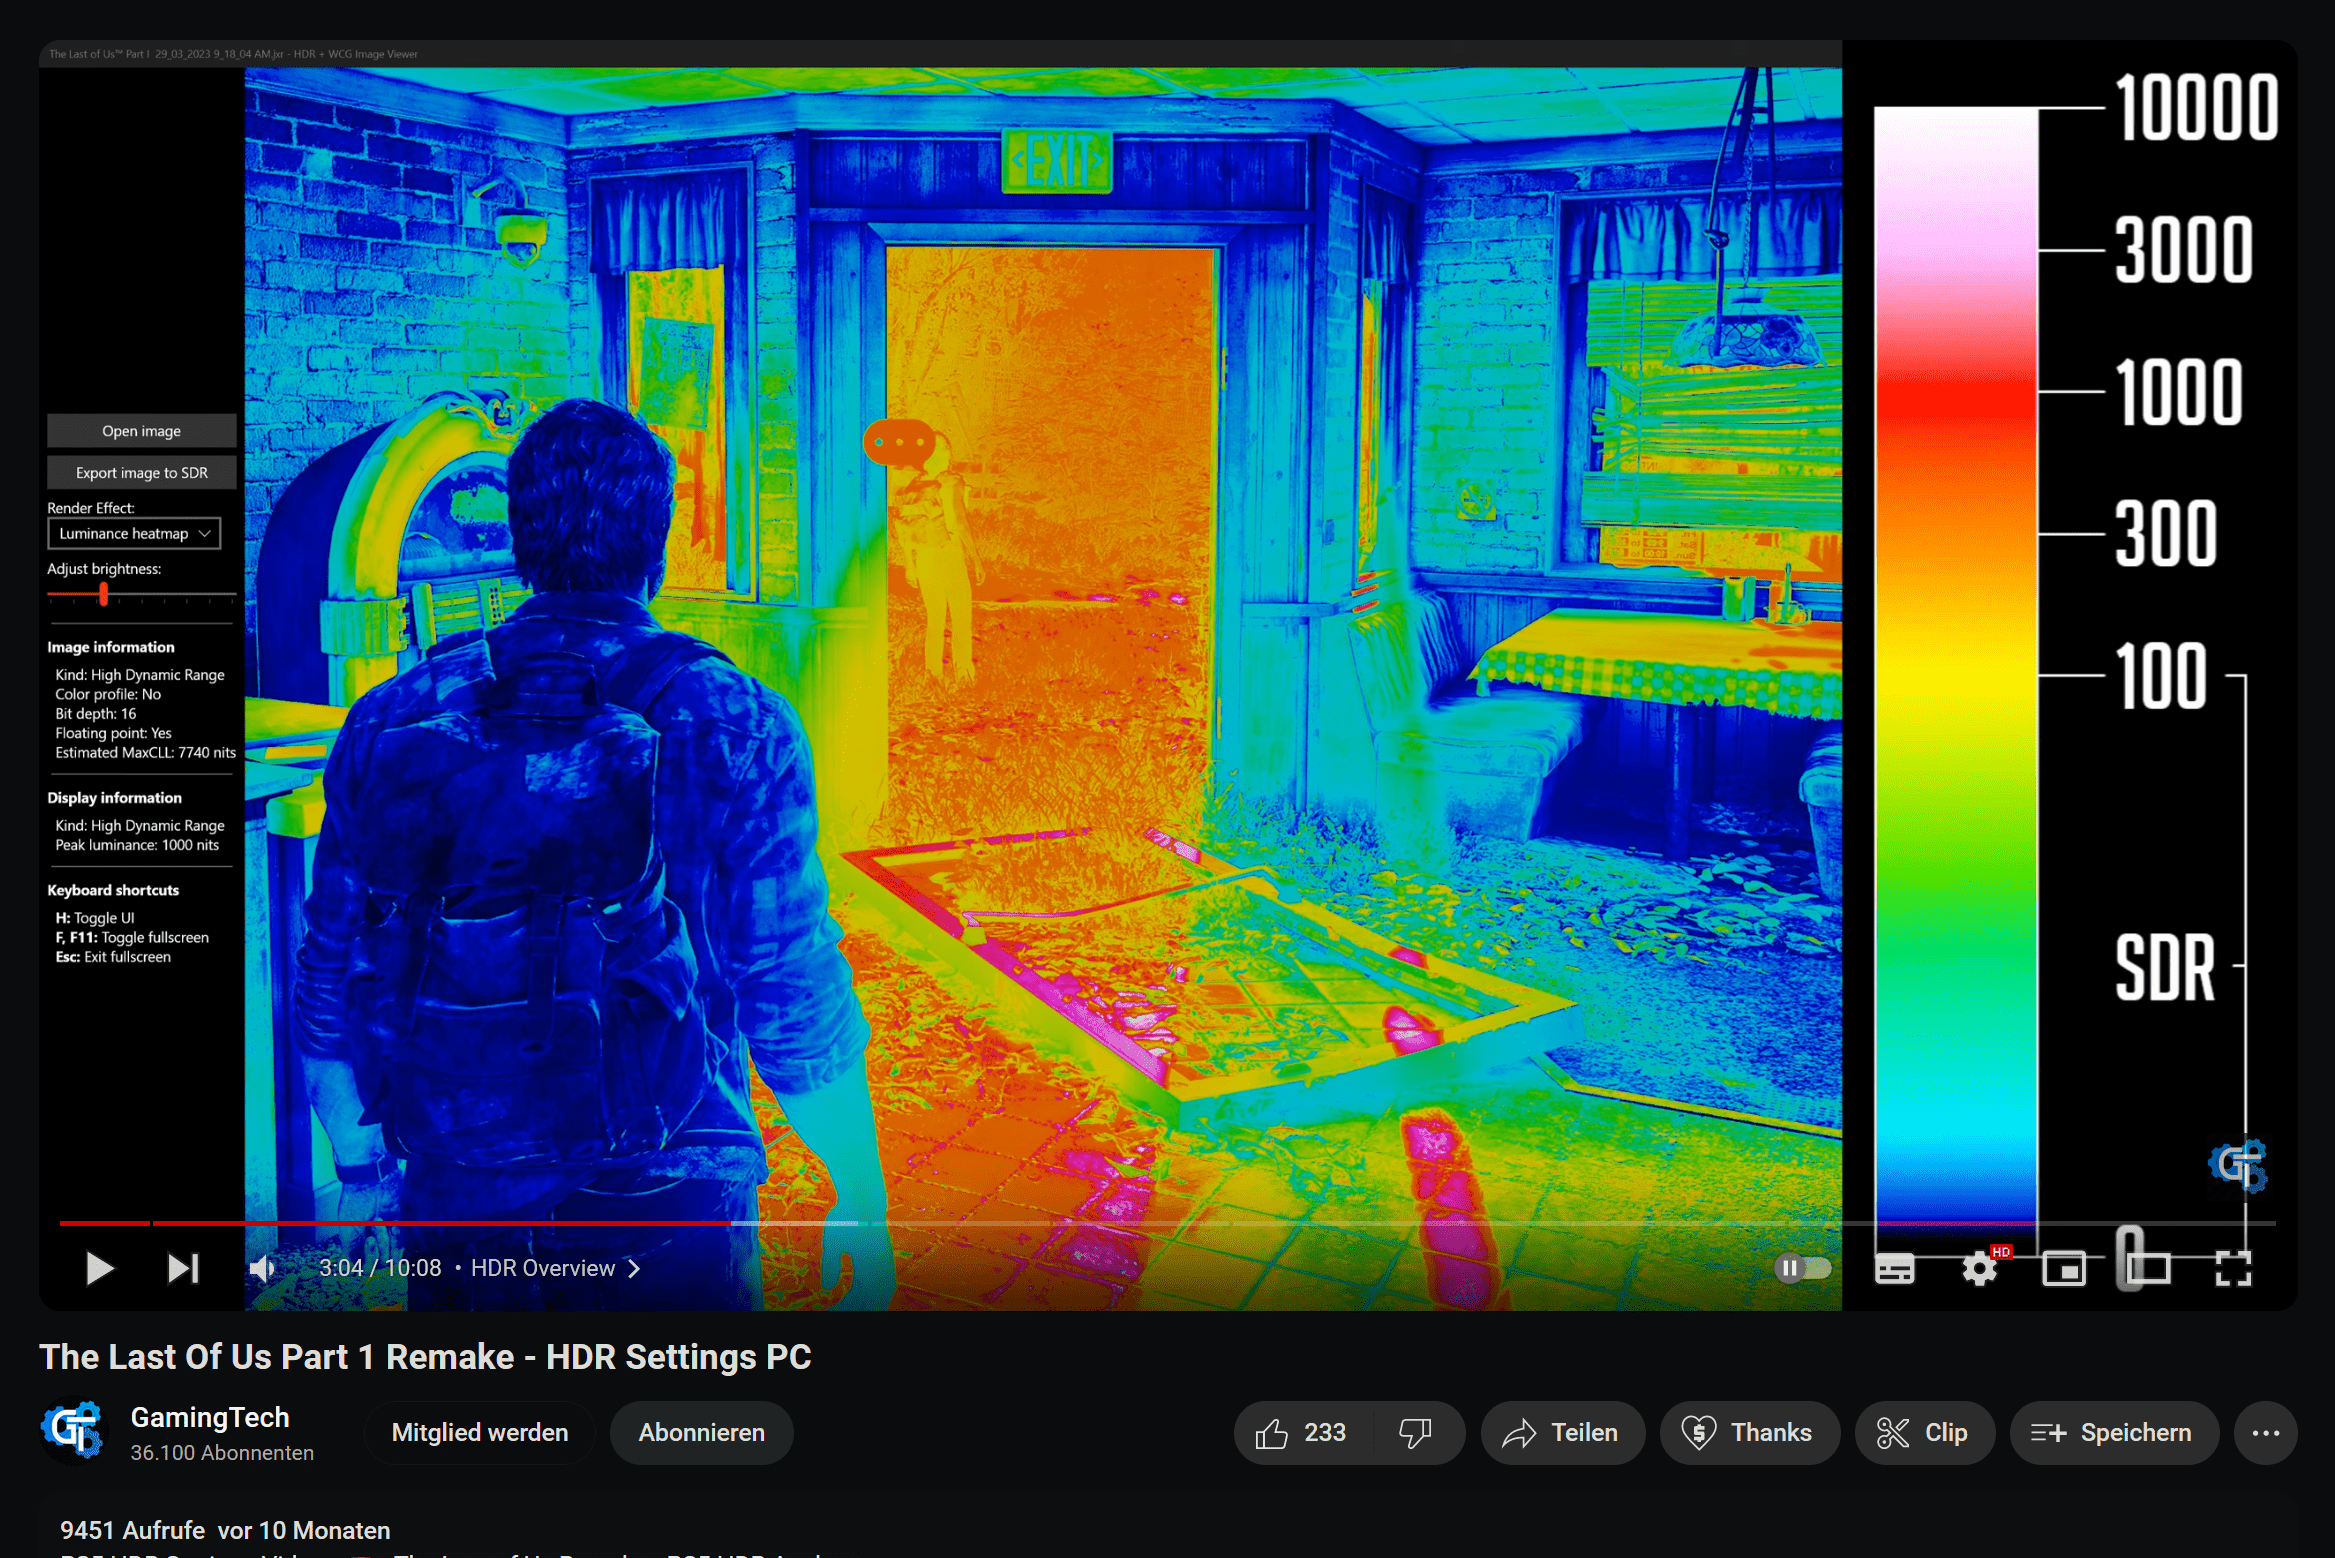The width and height of the screenshot is (2335, 1558).
Task: Open the more actions three-dot menu
Action: 2265,1432
